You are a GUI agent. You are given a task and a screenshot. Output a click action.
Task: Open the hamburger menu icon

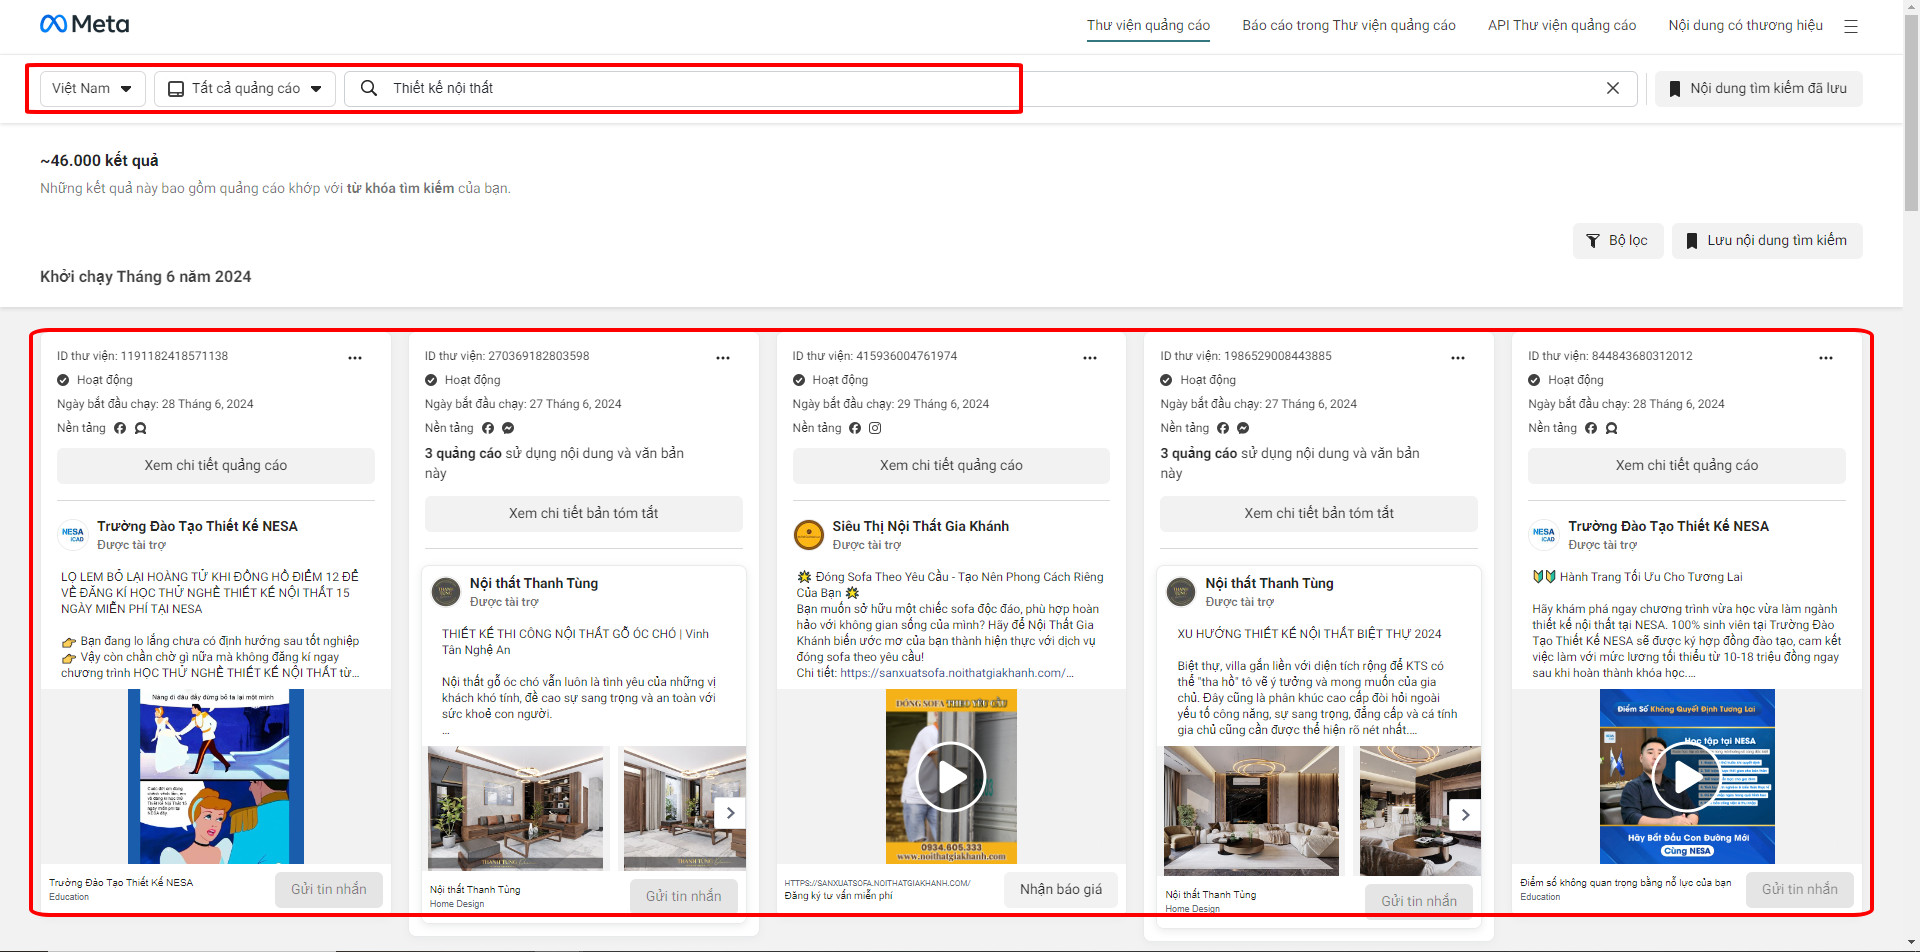click(1851, 26)
